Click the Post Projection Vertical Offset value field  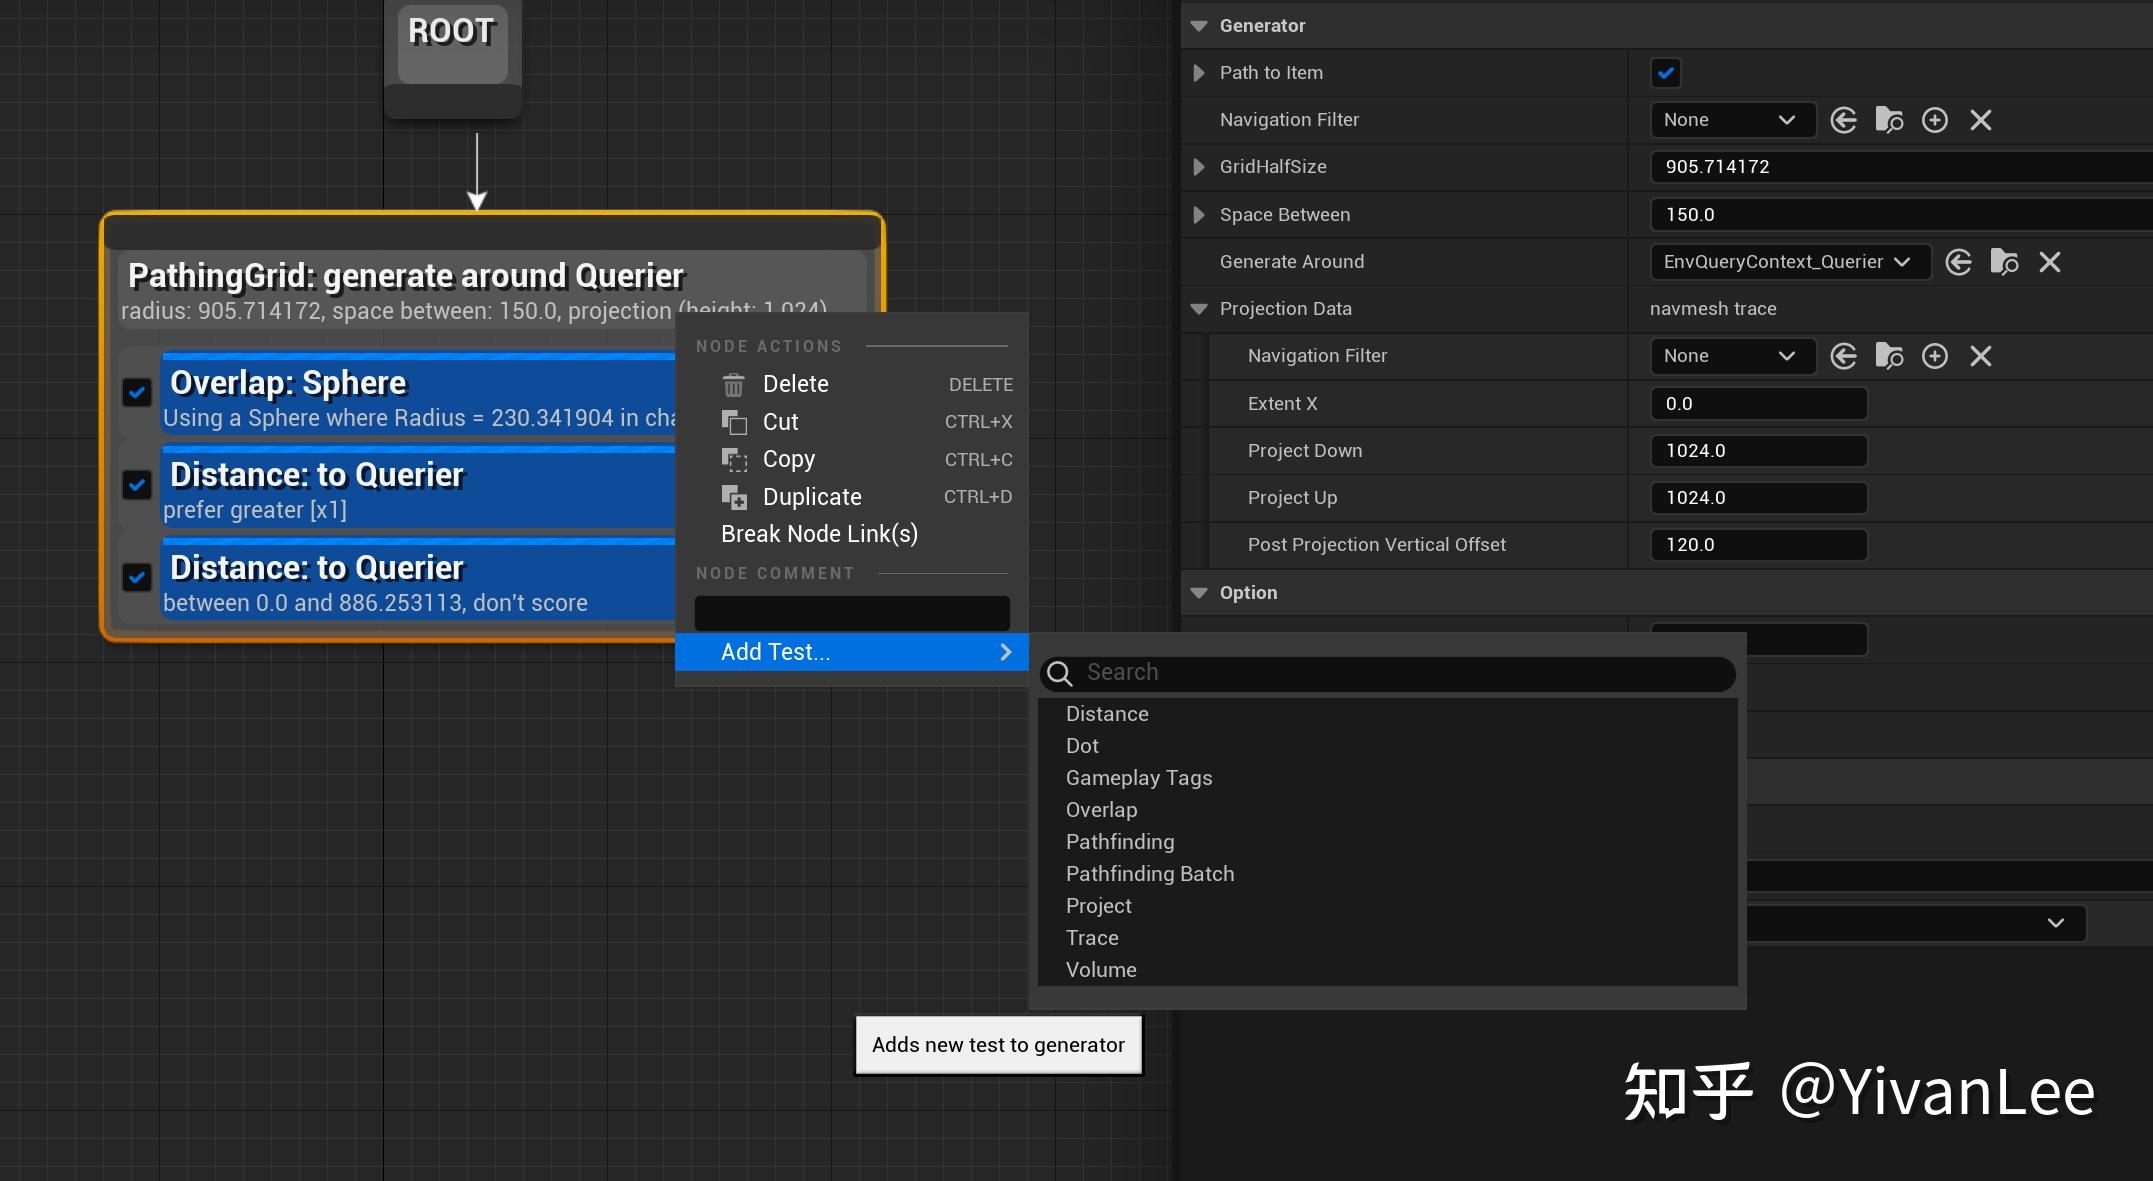tap(1758, 545)
